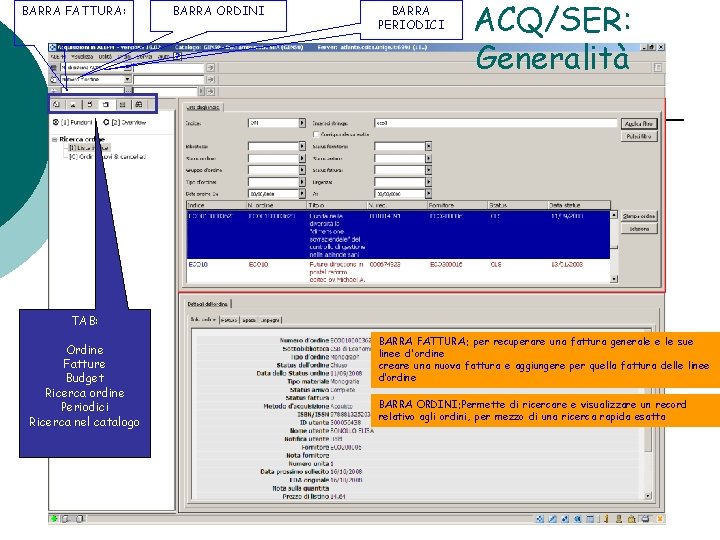Screen dimensions: 720x540
Task: Select the Ricerca ordine tab icon
Action: [x=106, y=105]
